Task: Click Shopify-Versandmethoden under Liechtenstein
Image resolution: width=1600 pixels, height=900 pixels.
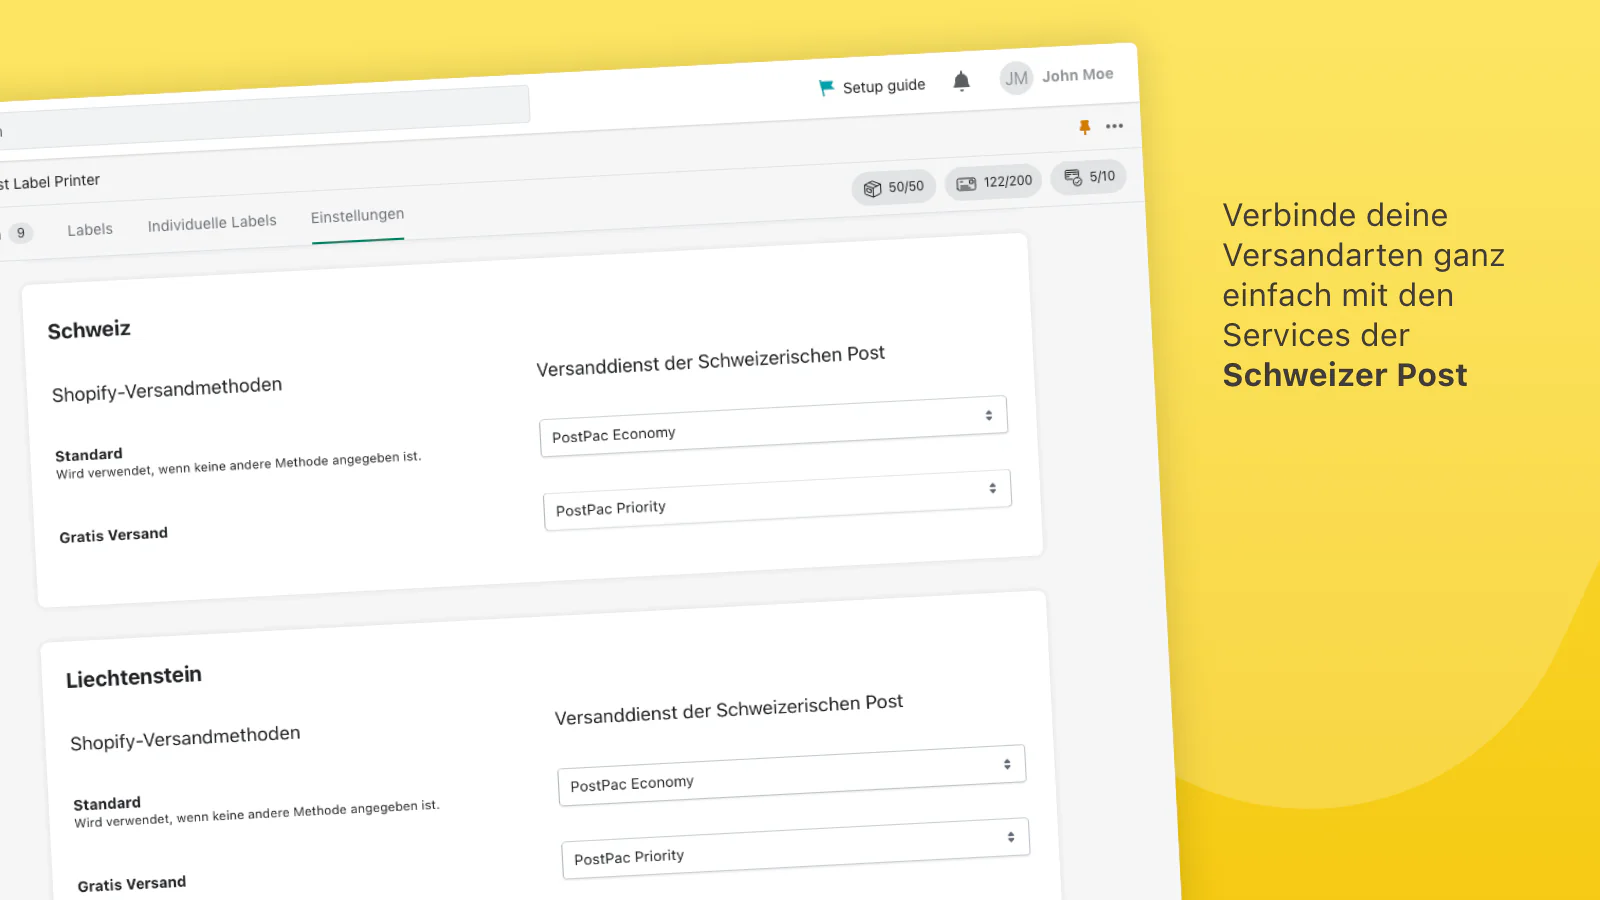Action: point(185,738)
